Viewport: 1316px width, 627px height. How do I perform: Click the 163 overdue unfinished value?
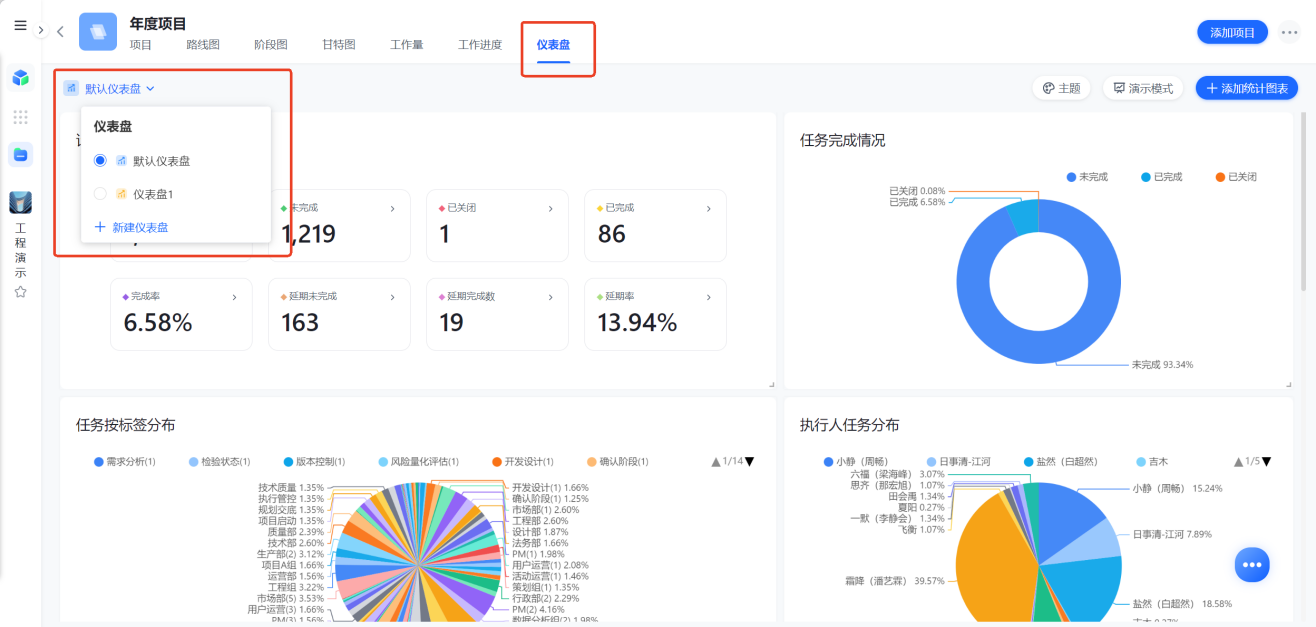click(x=300, y=323)
